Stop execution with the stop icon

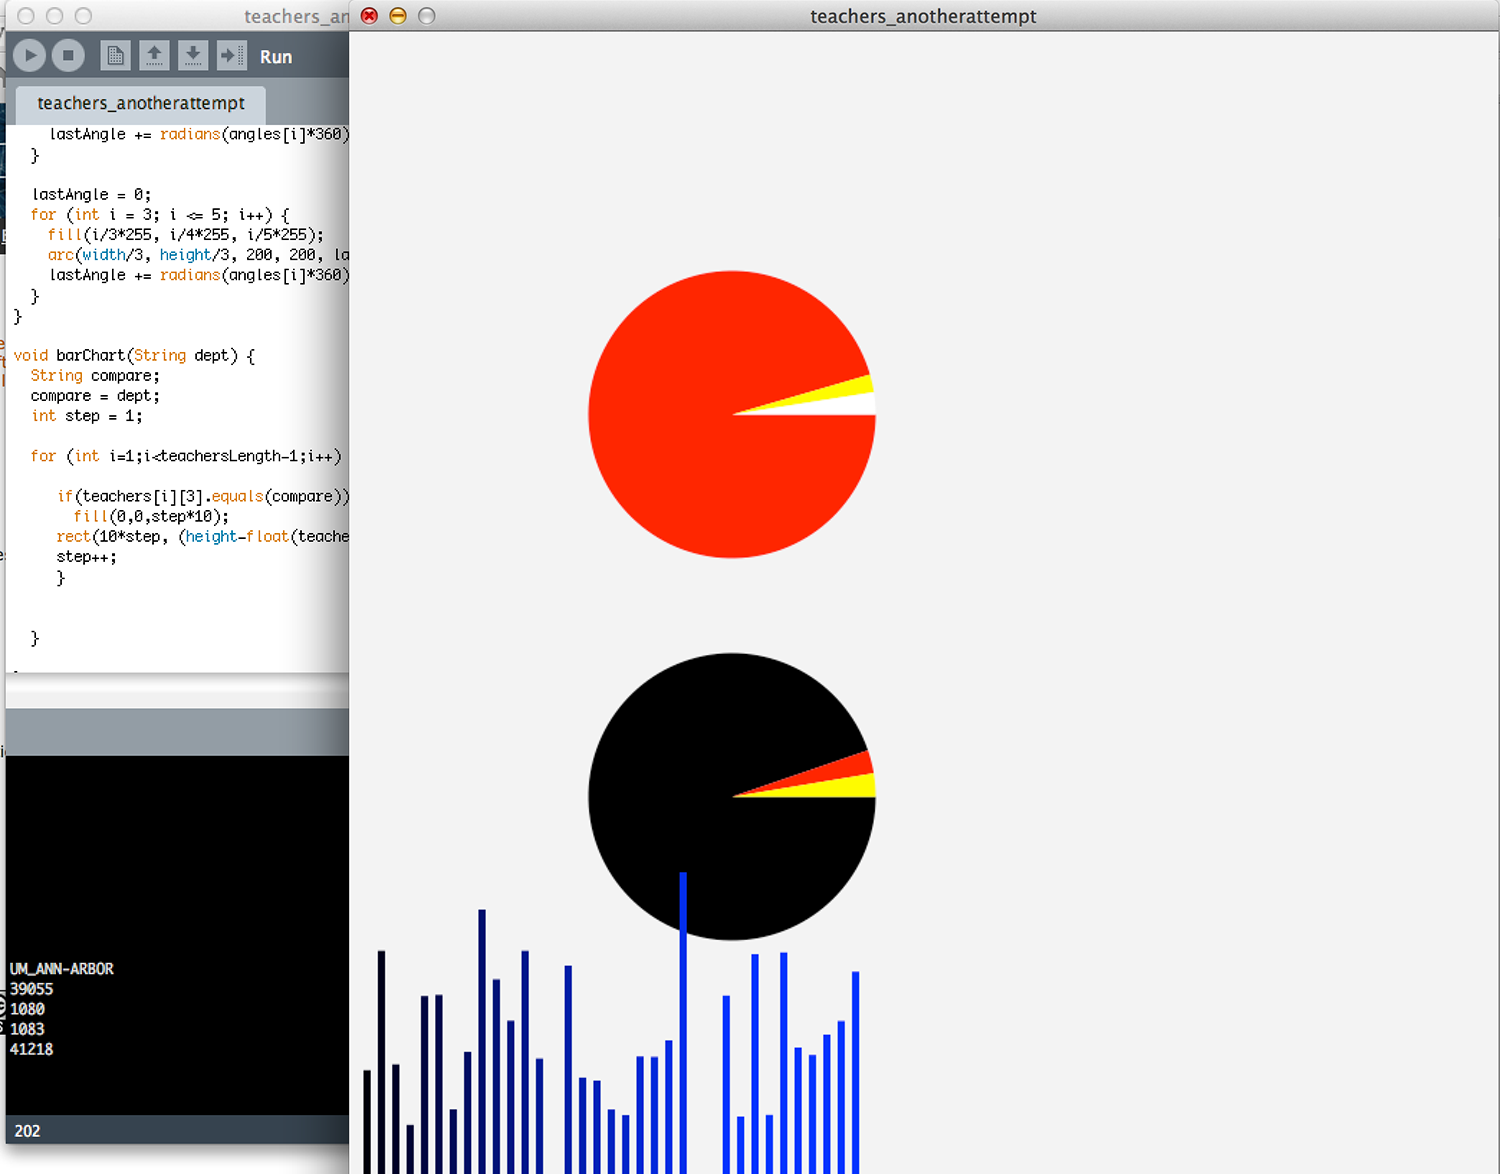pos(67,55)
